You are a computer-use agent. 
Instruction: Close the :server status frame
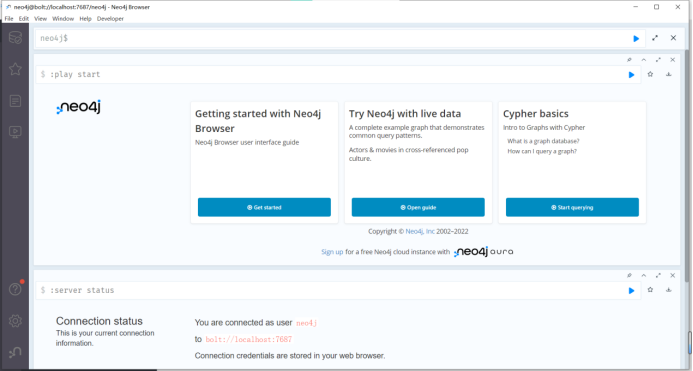pos(673,275)
